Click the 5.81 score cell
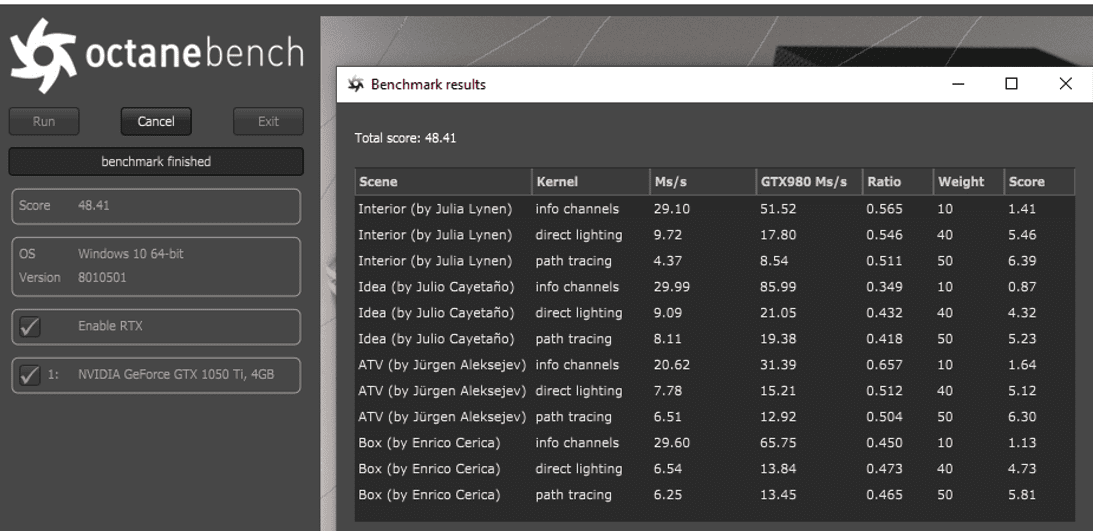 click(x=1022, y=495)
